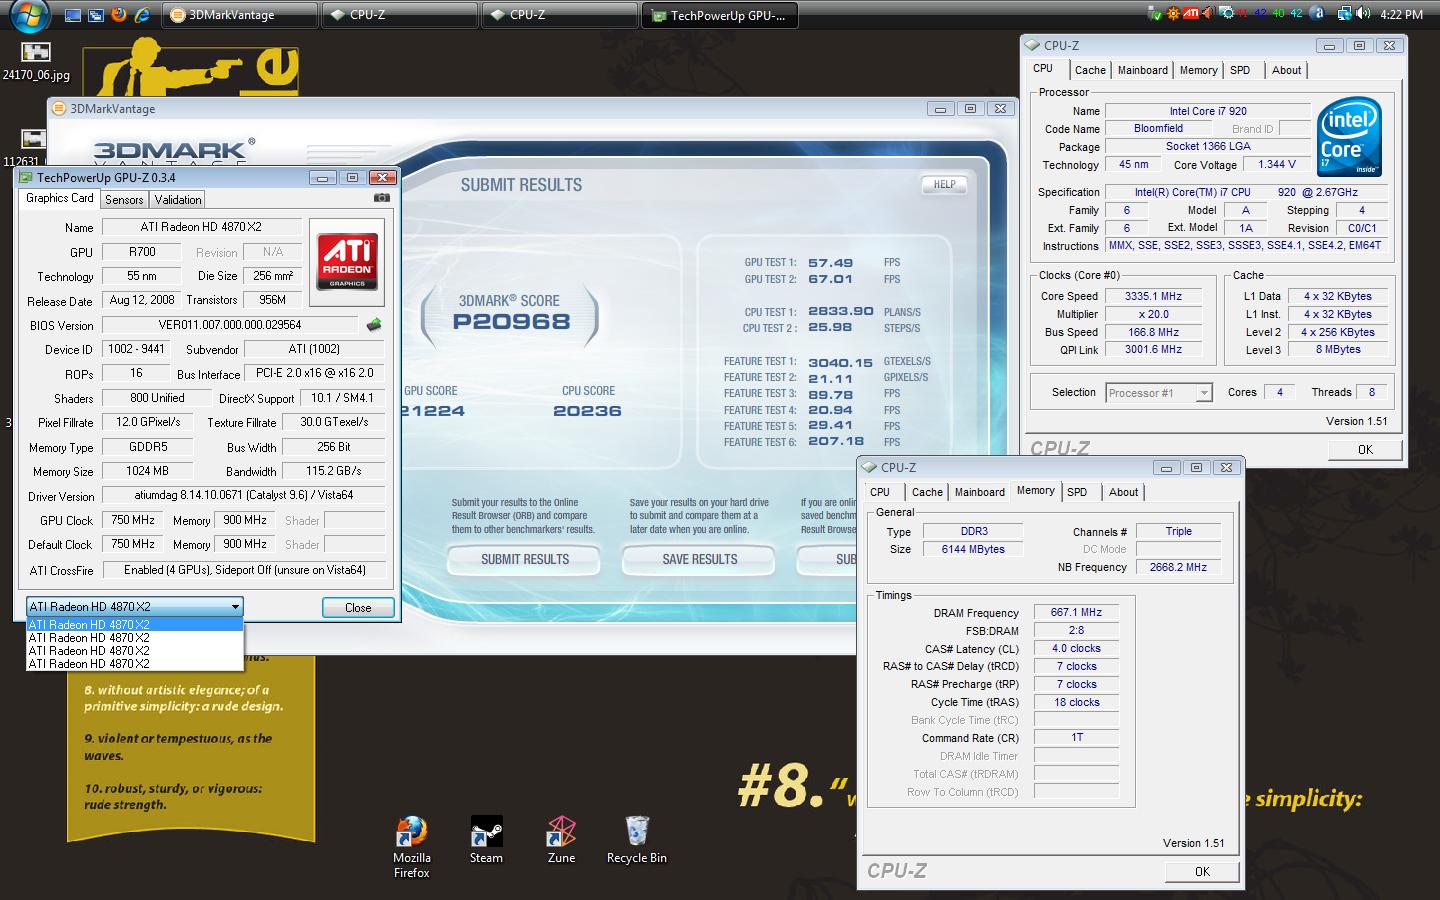
Task: Click the orange sun-shaped tray icon
Action: 1173,14
